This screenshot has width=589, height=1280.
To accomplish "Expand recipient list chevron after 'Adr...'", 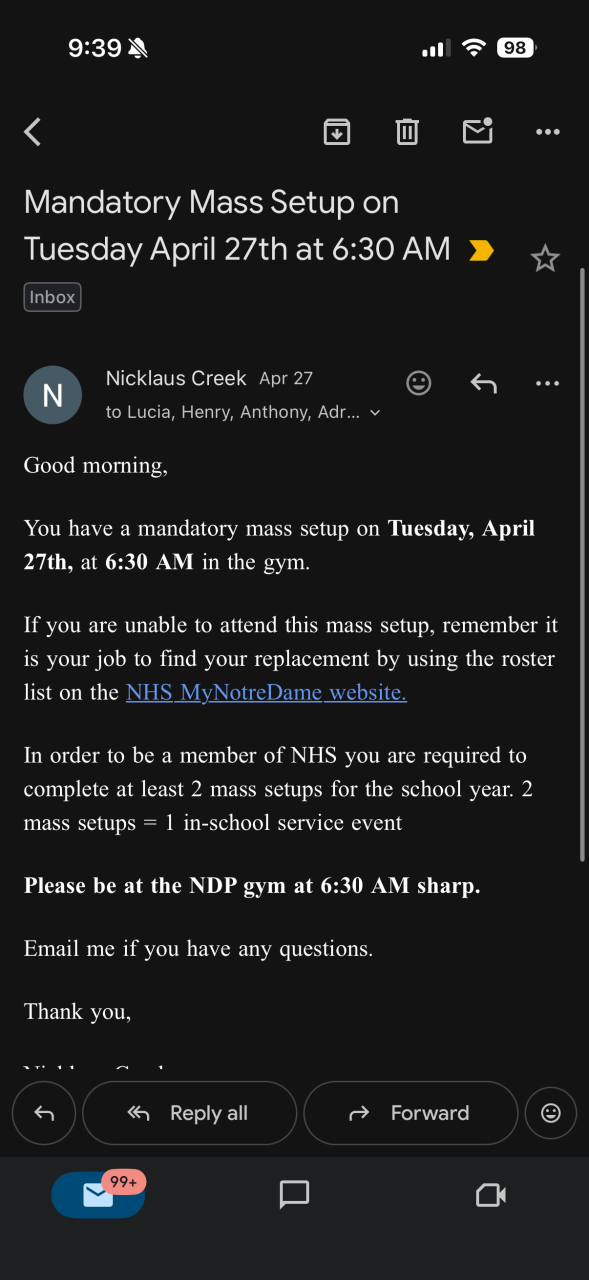I will [x=375, y=412].
